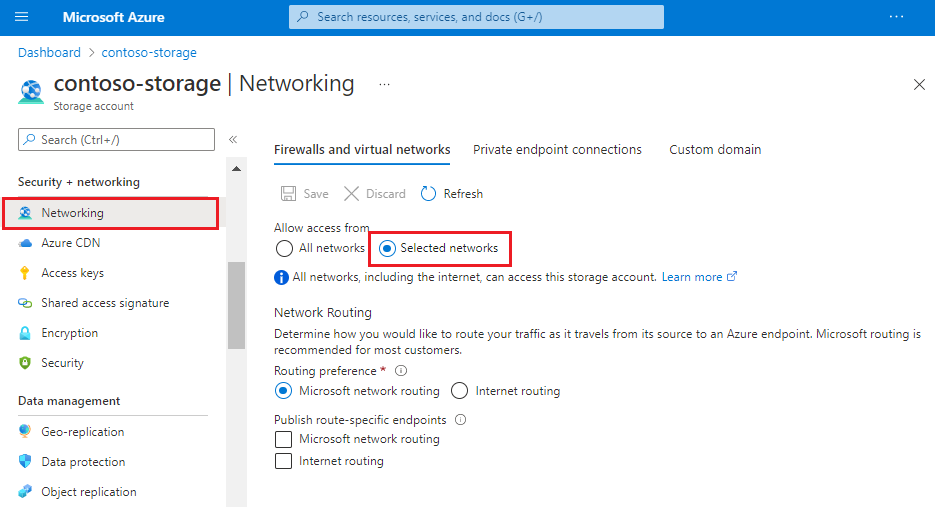The image size is (935, 507).
Task: Open Encryption lock icon item
Action: [25, 333]
